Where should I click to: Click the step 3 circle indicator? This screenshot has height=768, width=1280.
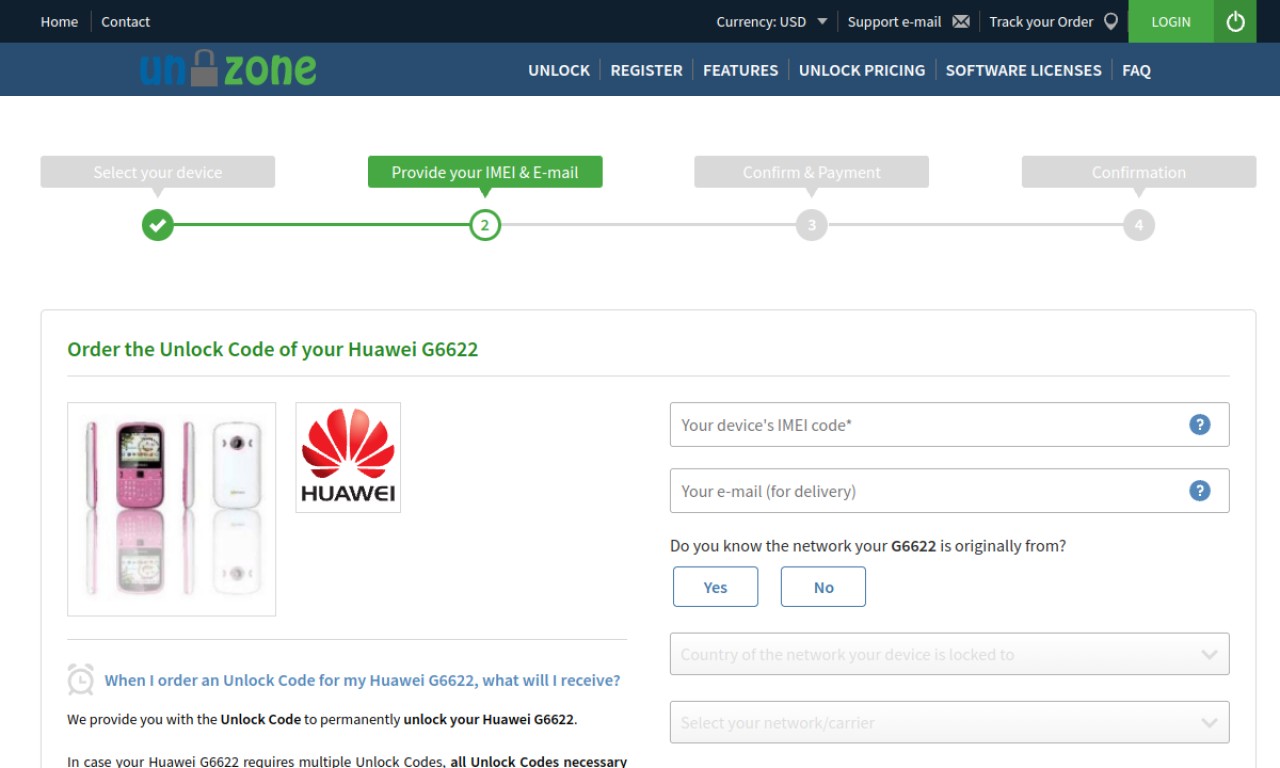click(x=812, y=225)
